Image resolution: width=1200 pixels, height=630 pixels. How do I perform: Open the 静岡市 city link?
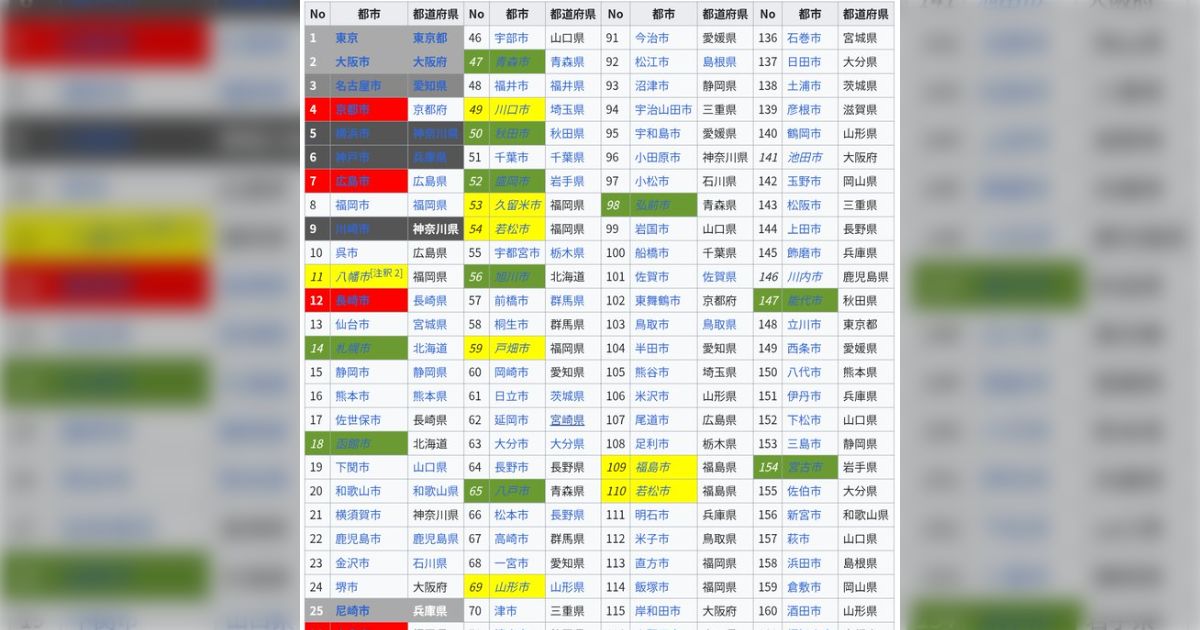point(352,372)
